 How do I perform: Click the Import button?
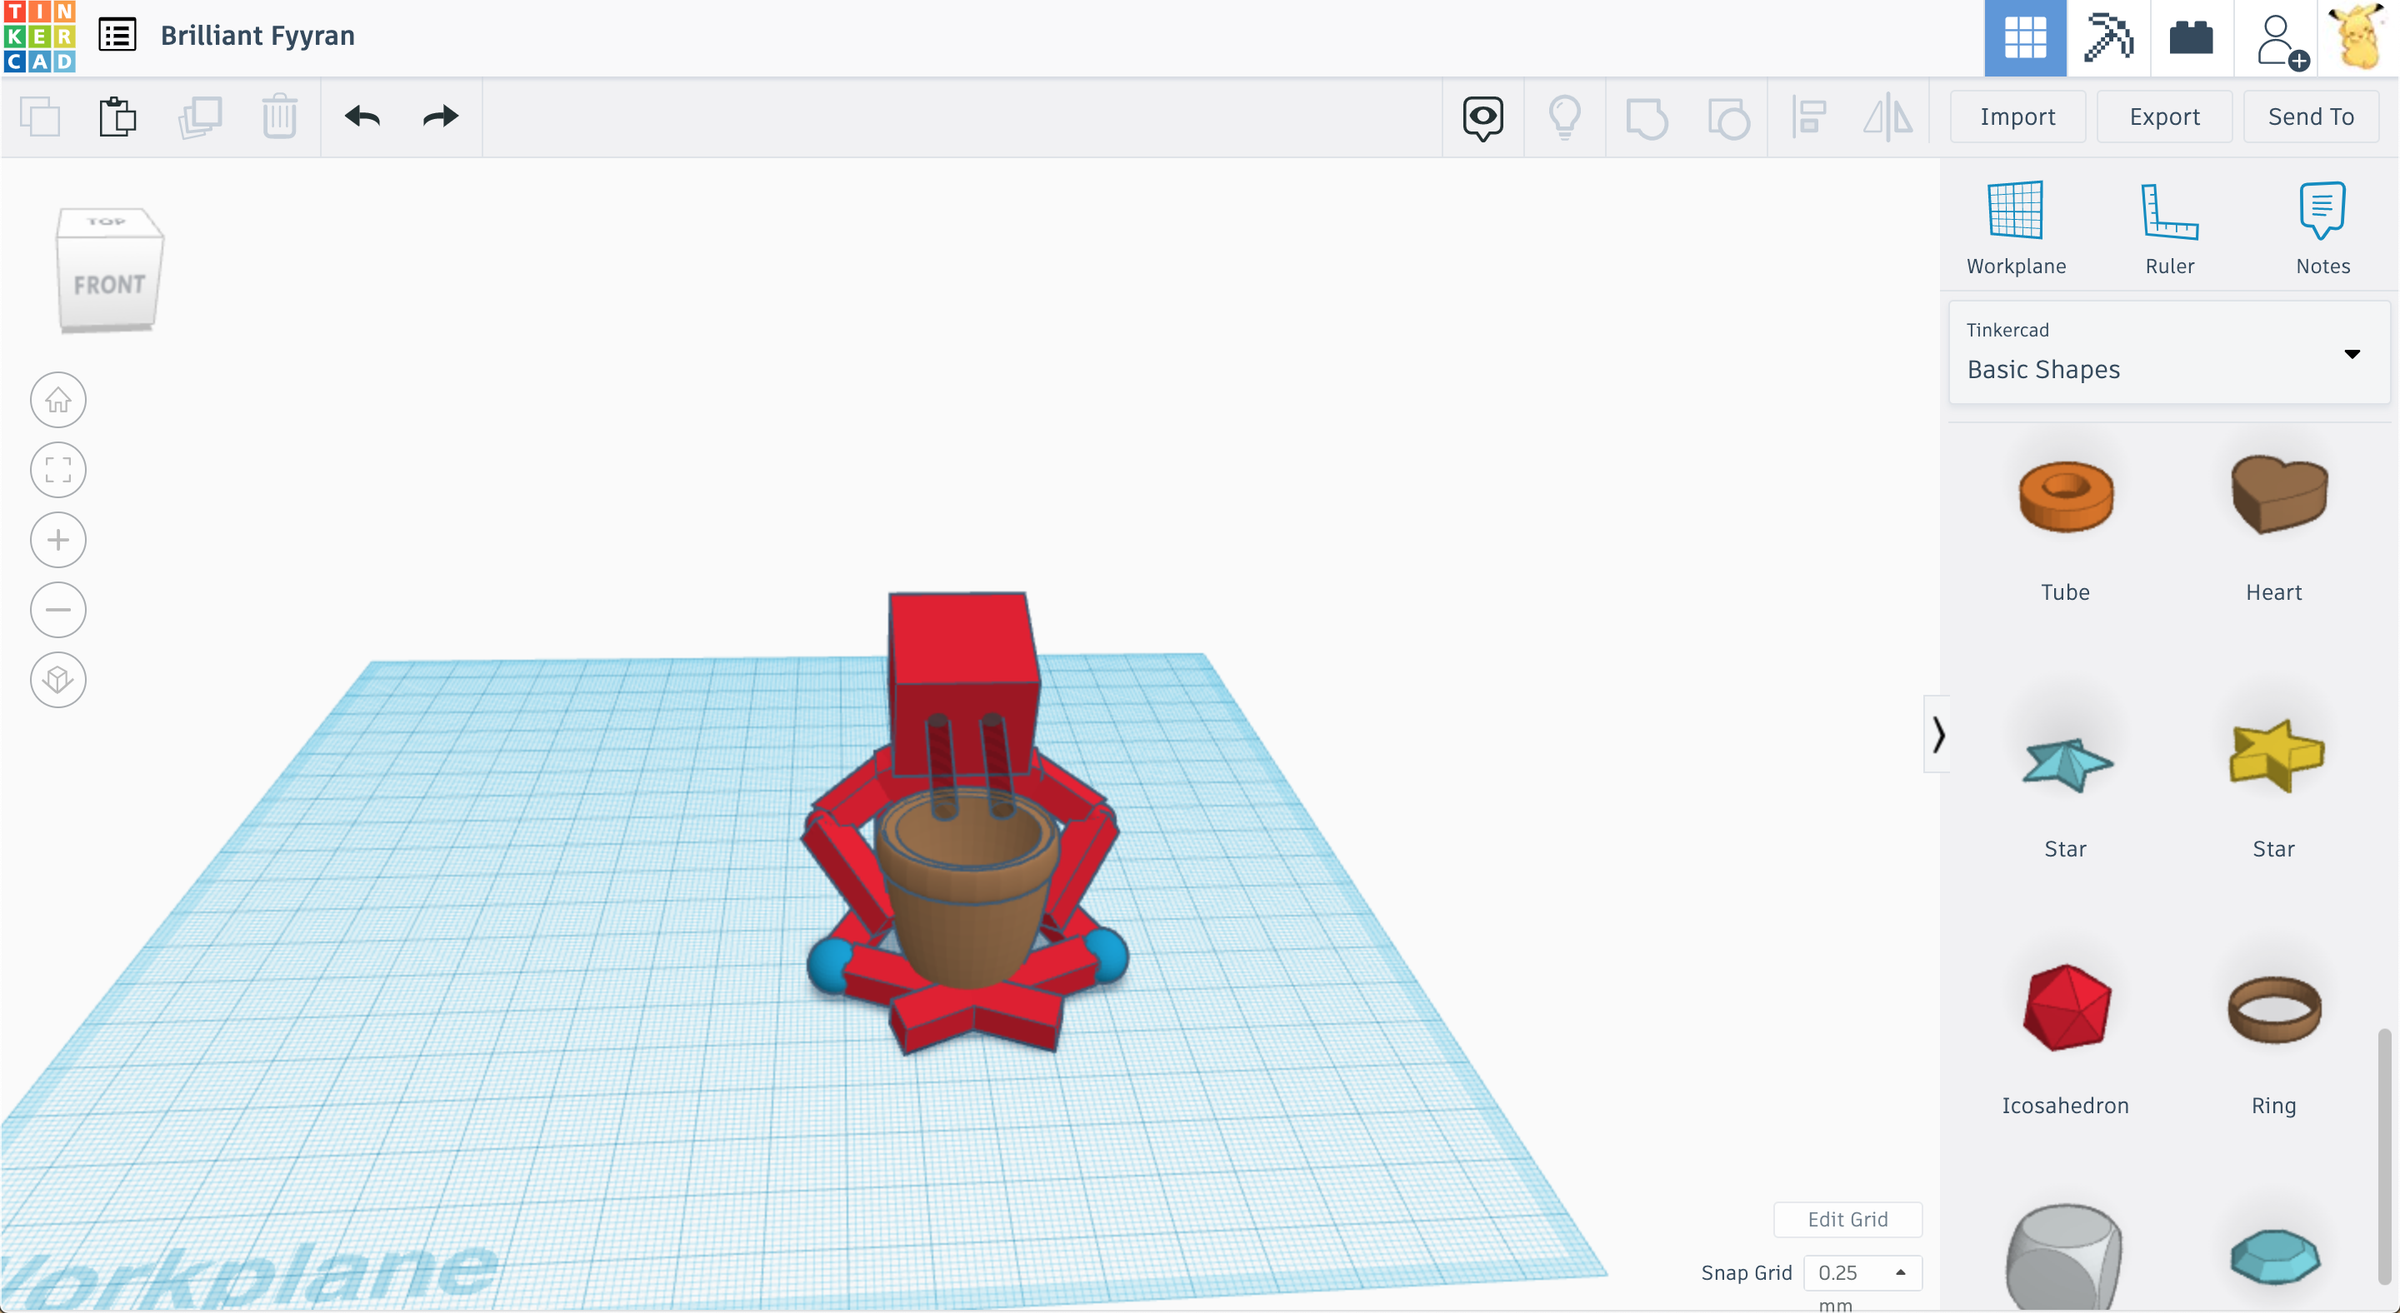[2017, 116]
